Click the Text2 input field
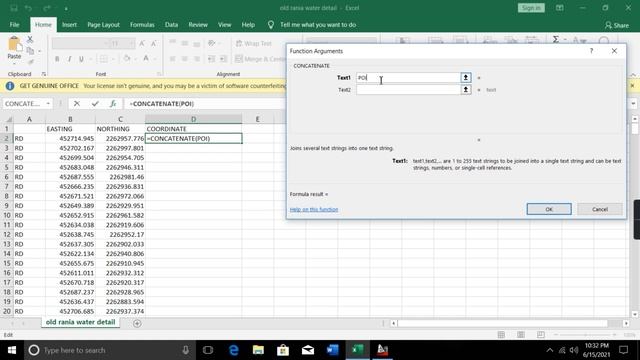 tap(408, 90)
